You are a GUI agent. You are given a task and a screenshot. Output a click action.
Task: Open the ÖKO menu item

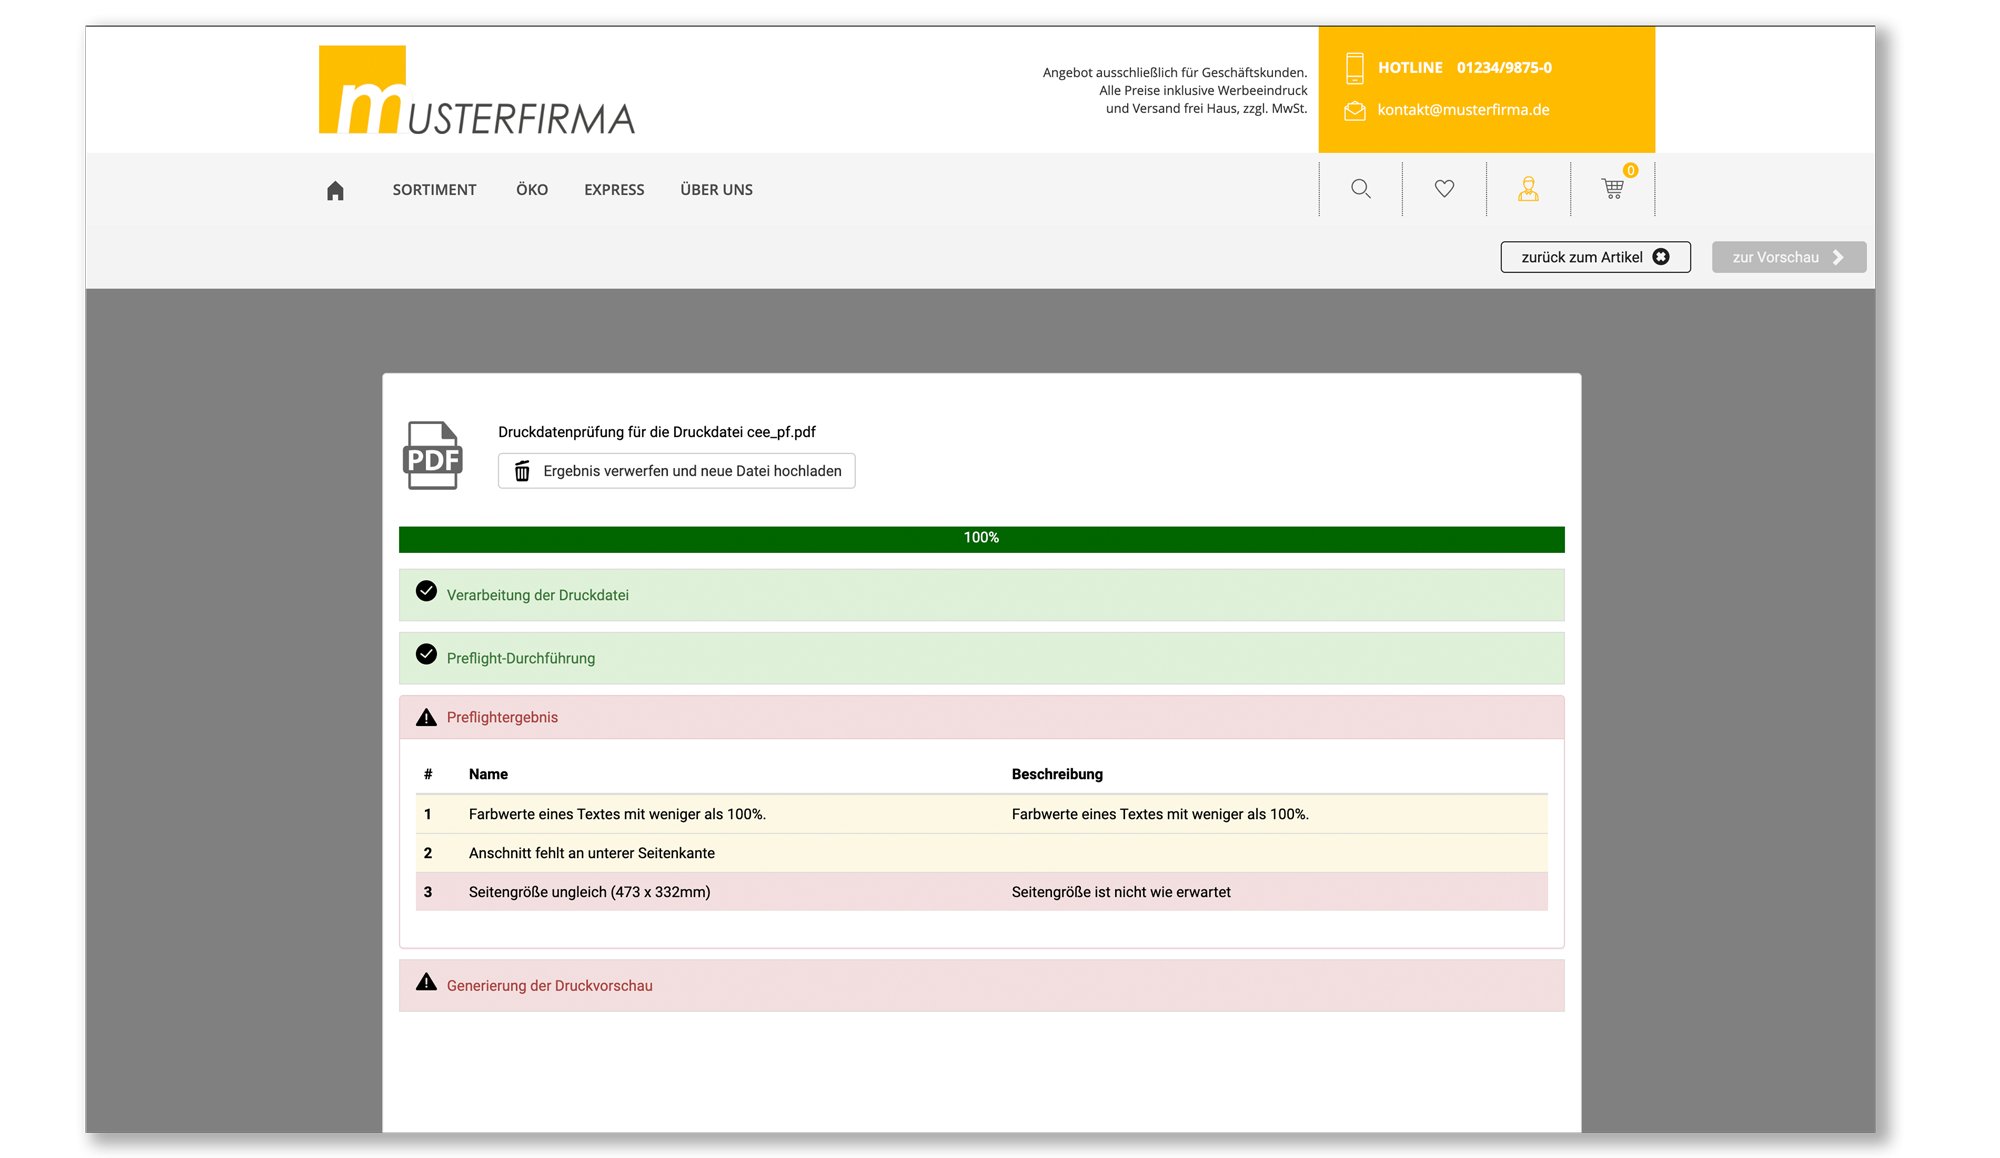[532, 190]
